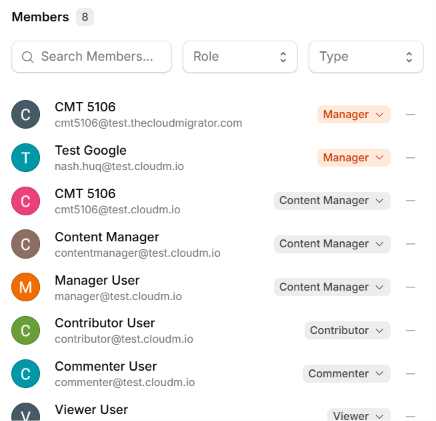Click the brown Content Manager avatar
Screen dimensions: 436x421
coord(26,244)
